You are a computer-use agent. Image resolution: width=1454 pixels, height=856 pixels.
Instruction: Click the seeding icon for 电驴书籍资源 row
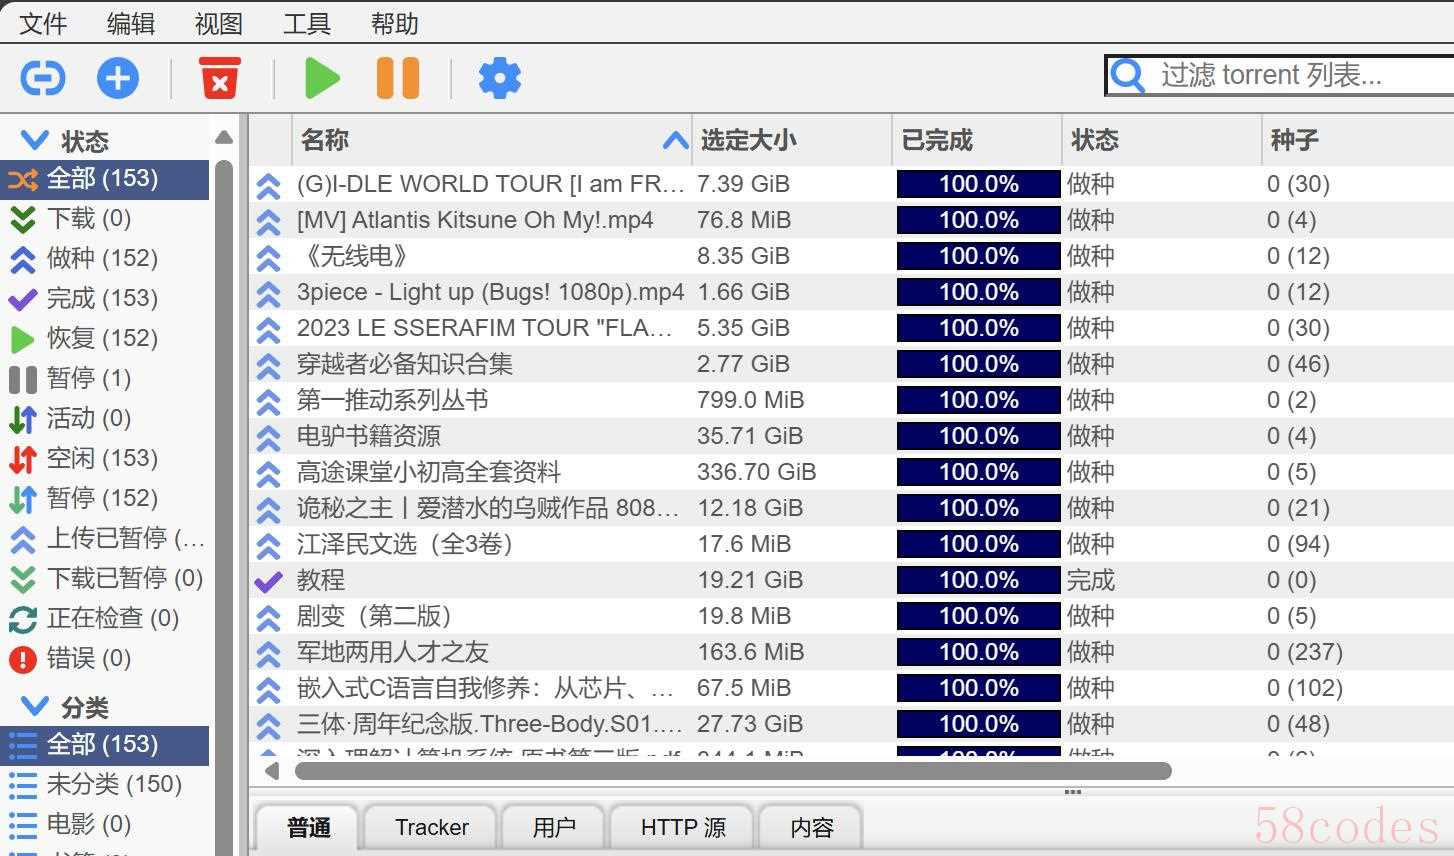268,437
